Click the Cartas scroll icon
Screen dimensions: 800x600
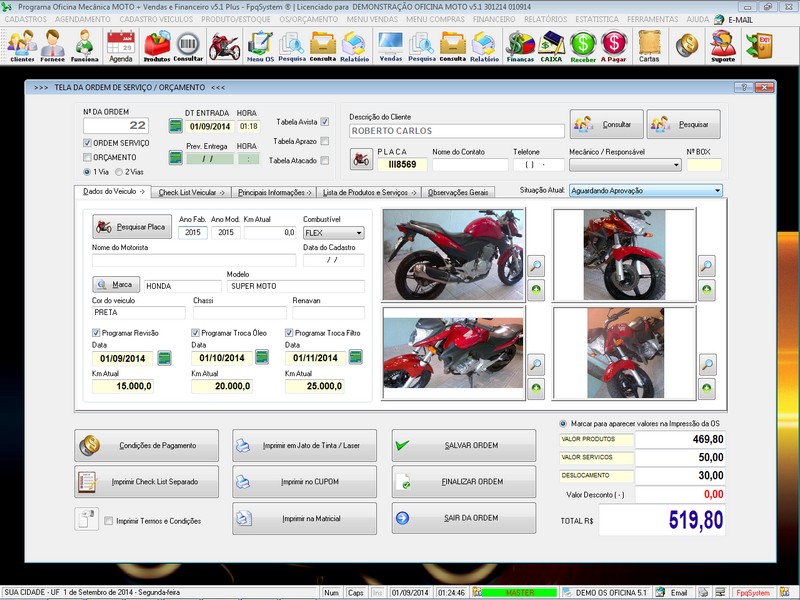649,44
